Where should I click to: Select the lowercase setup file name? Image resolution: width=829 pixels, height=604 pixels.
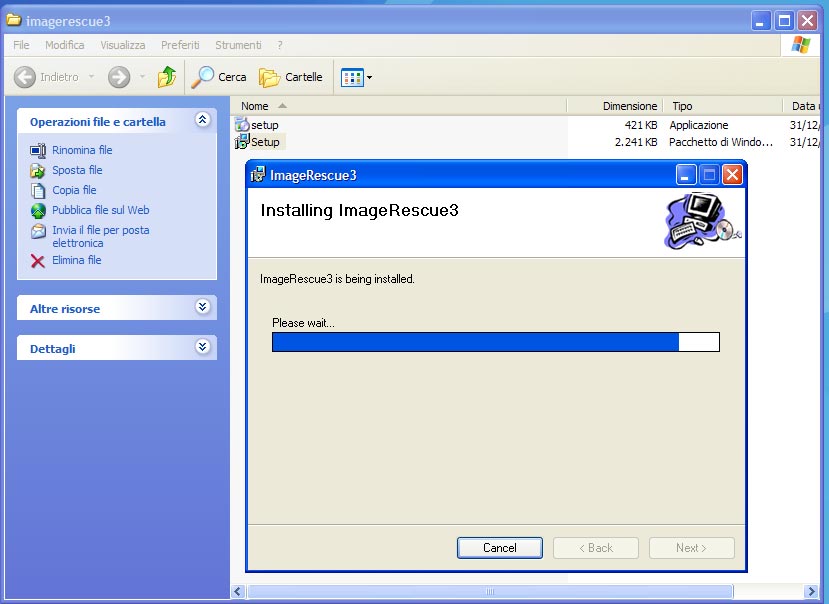264,125
